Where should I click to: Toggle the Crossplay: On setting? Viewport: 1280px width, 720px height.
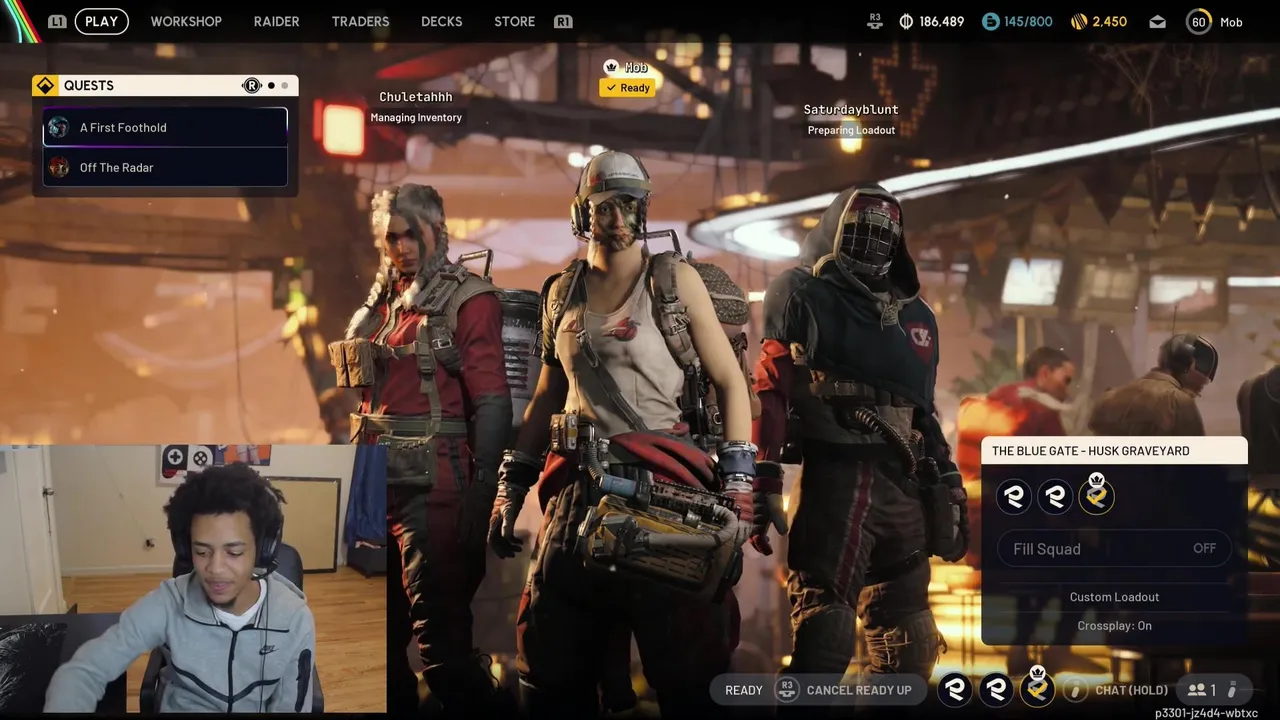[1114, 626]
